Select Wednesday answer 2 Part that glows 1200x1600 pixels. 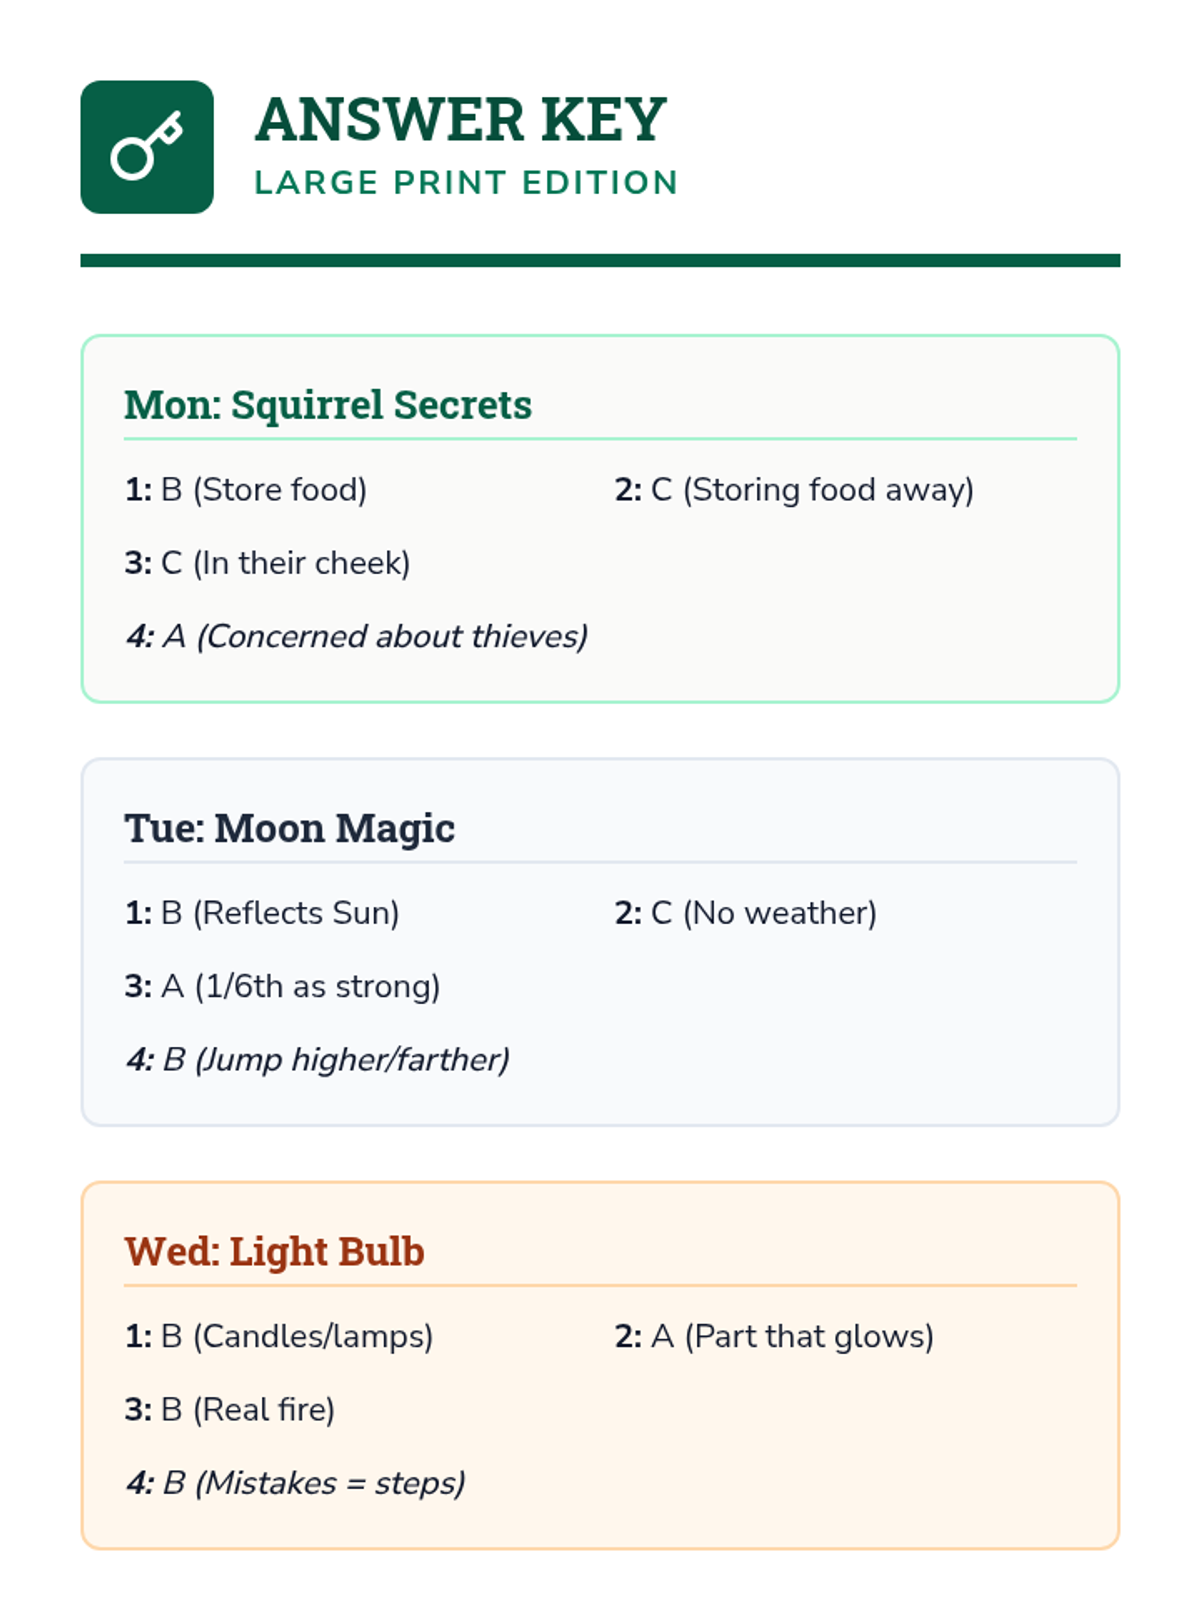(x=774, y=1336)
